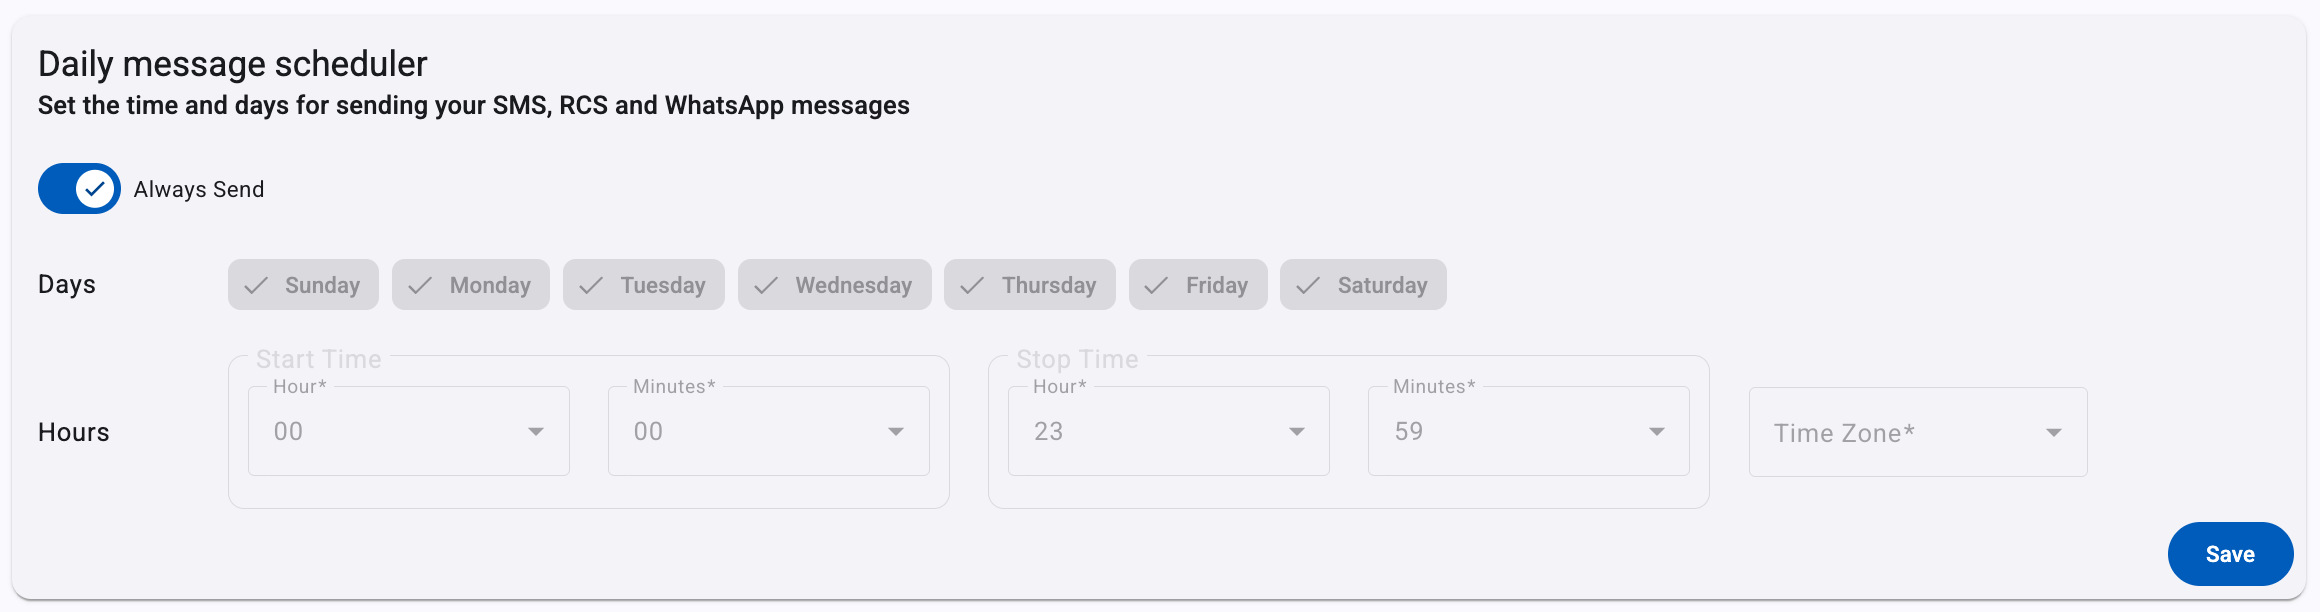This screenshot has height=612, width=2320.
Task: Click the arrow icon beside Stop Time 23
Action: coord(1297,432)
